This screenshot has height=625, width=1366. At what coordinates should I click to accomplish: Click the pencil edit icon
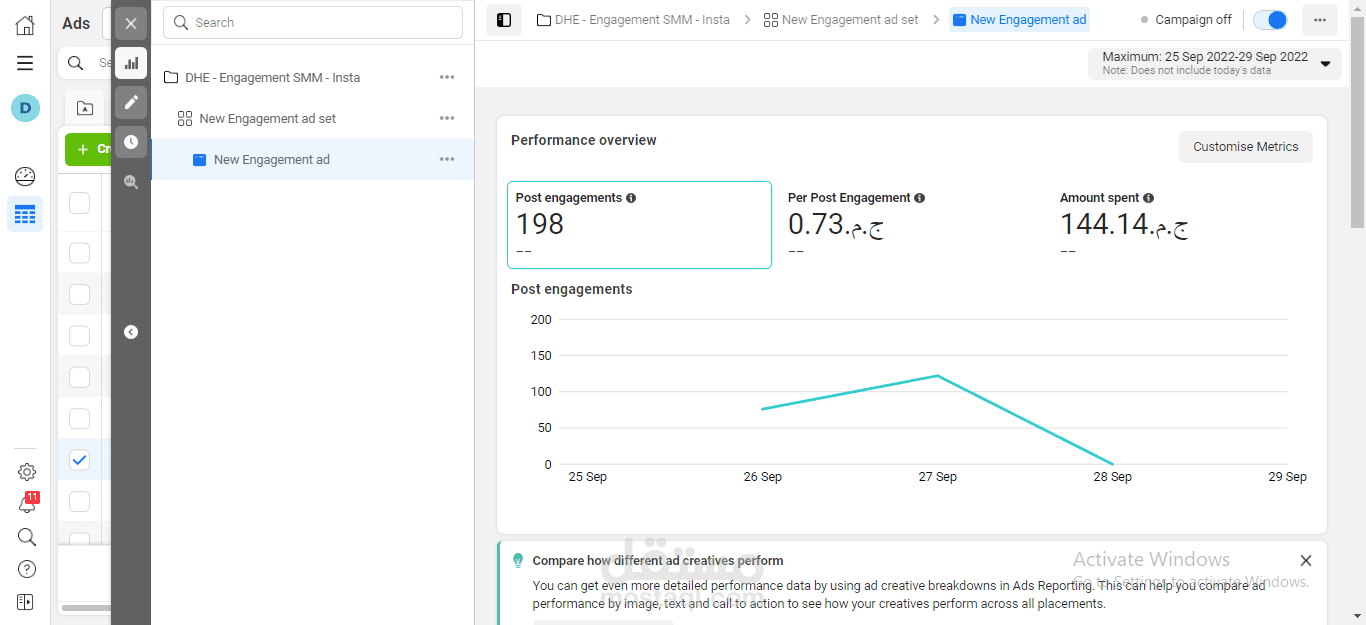(131, 102)
